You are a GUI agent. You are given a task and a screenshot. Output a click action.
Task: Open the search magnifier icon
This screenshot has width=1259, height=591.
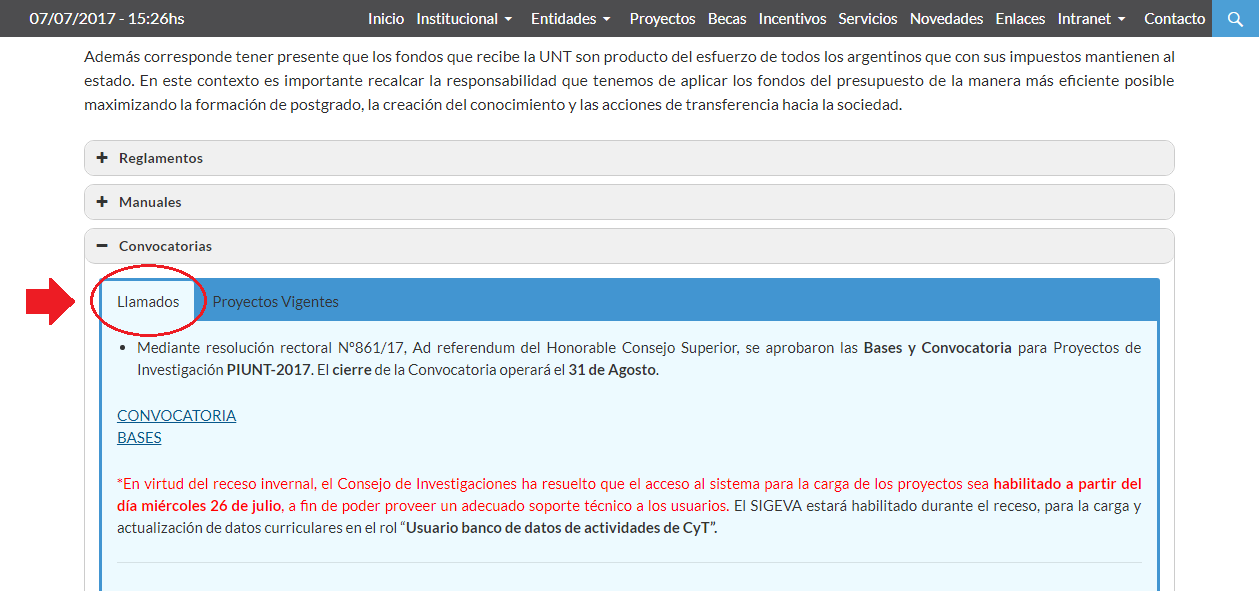click(1235, 18)
